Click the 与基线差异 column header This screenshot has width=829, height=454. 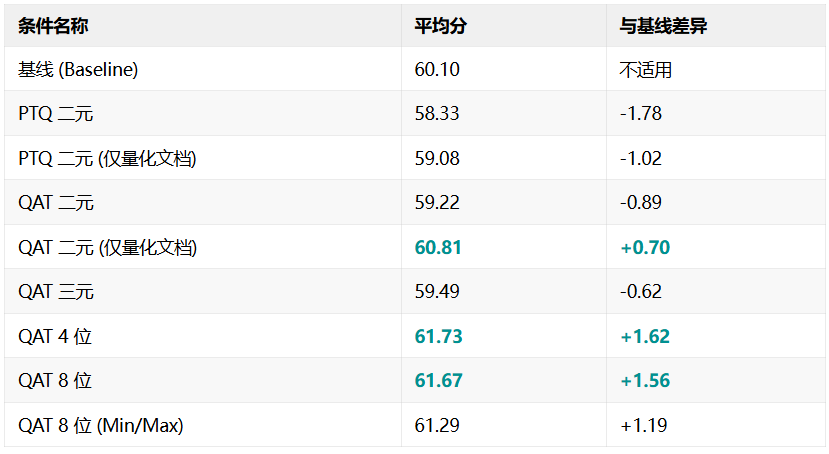(663, 26)
